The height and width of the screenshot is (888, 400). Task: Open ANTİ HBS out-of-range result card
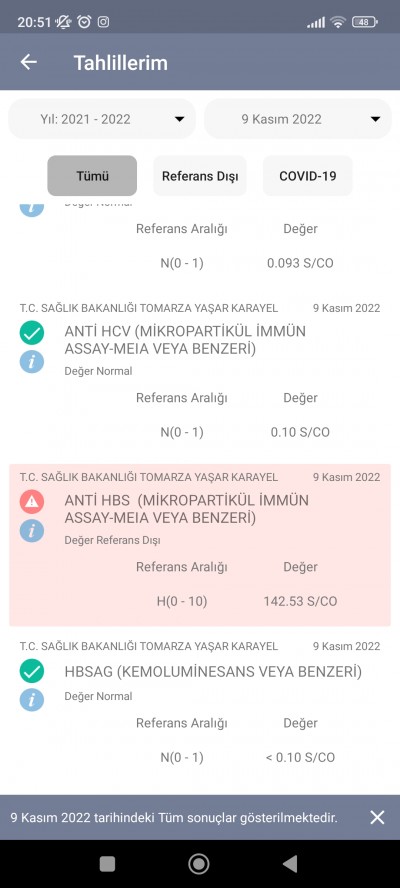point(200,545)
